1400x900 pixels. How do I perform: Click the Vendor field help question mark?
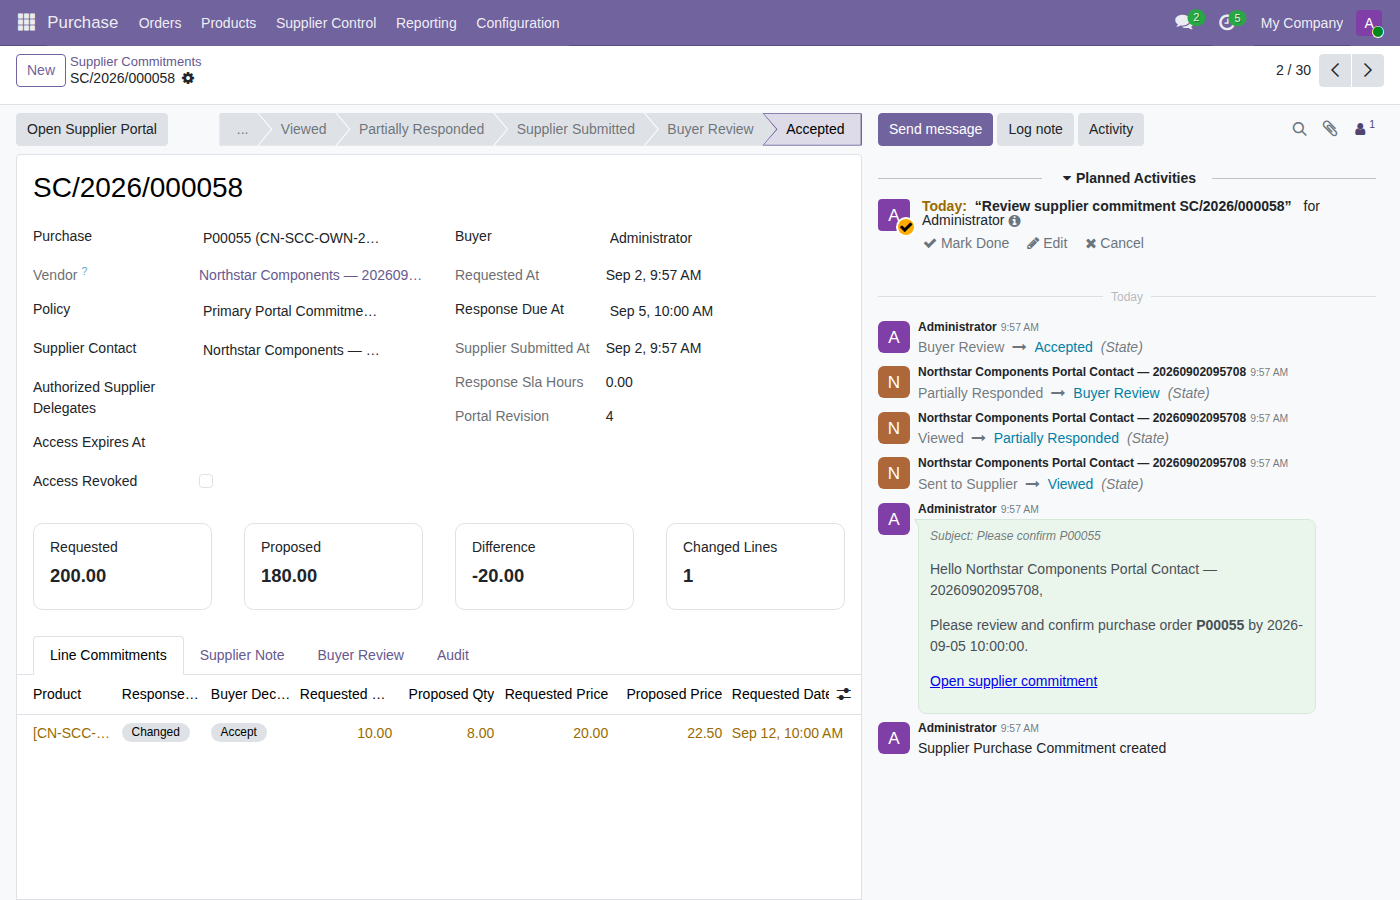click(x=85, y=271)
